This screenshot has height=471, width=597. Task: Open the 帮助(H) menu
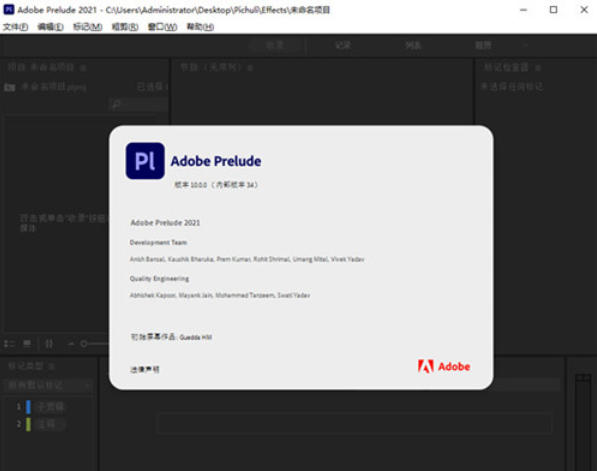pyautogui.click(x=200, y=27)
